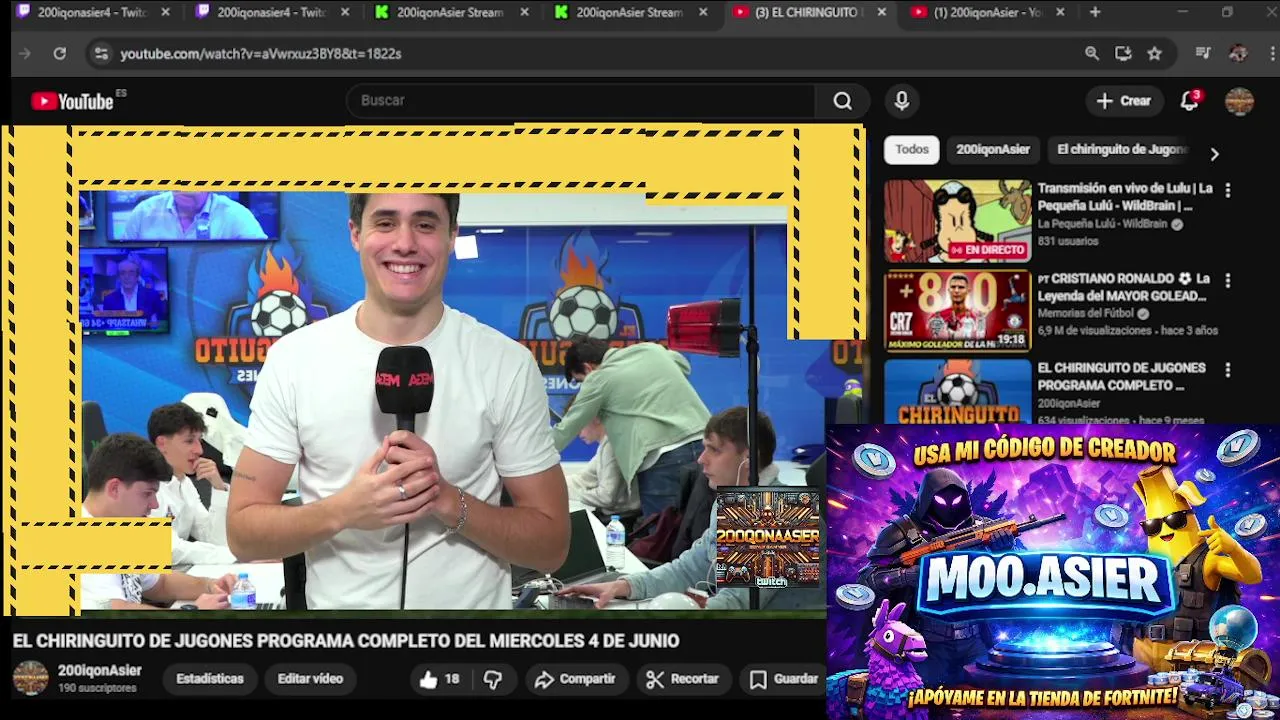The width and height of the screenshot is (1280, 720).
Task: Open options menu for PROGRAMA COMPLETO suggested video
Action: [x=1228, y=370]
